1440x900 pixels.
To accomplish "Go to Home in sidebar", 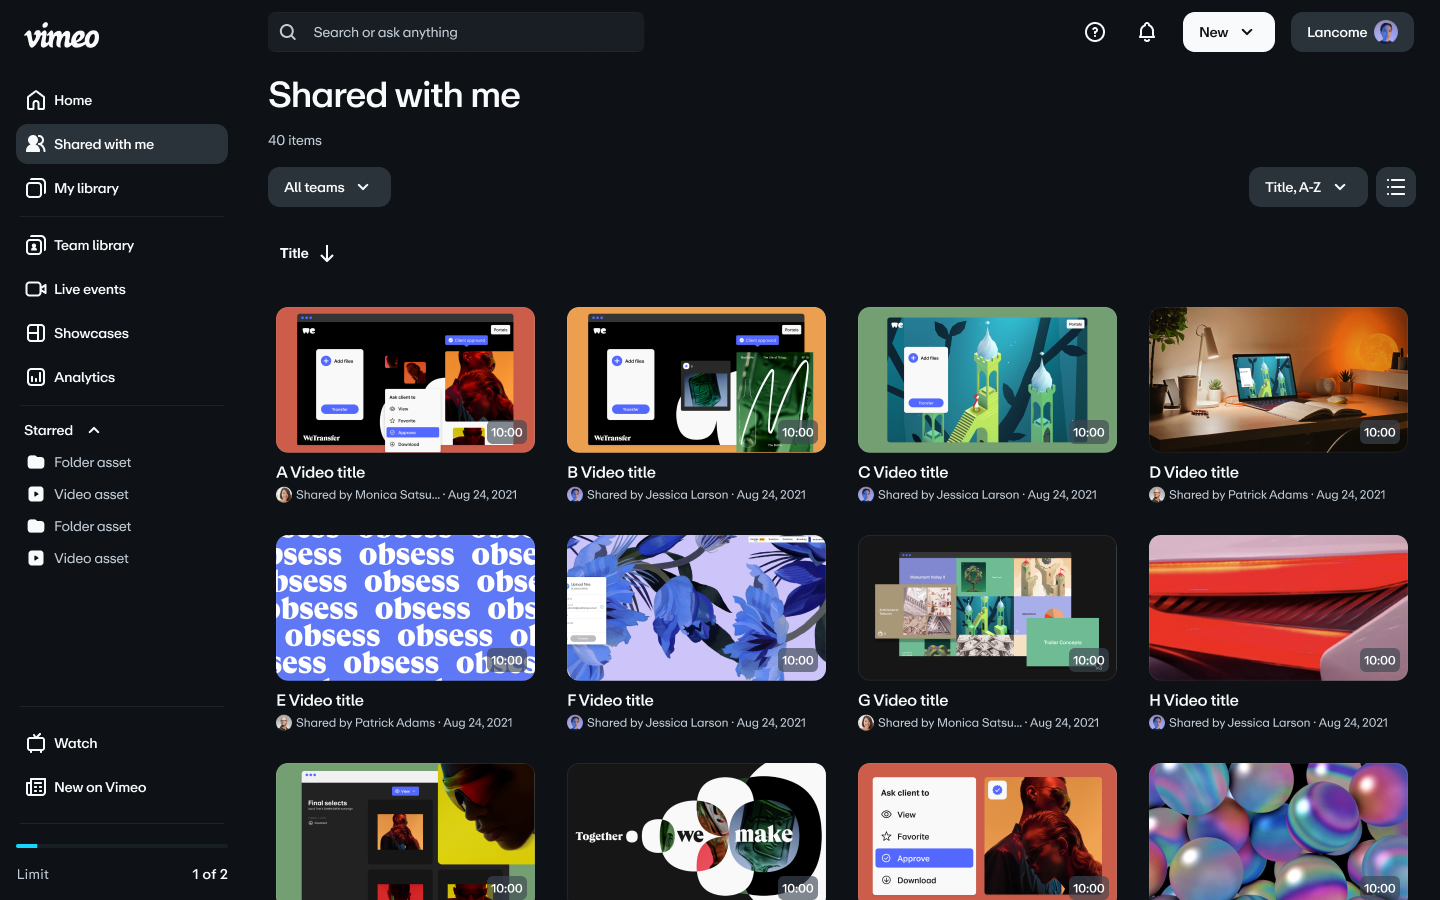I will (73, 100).
